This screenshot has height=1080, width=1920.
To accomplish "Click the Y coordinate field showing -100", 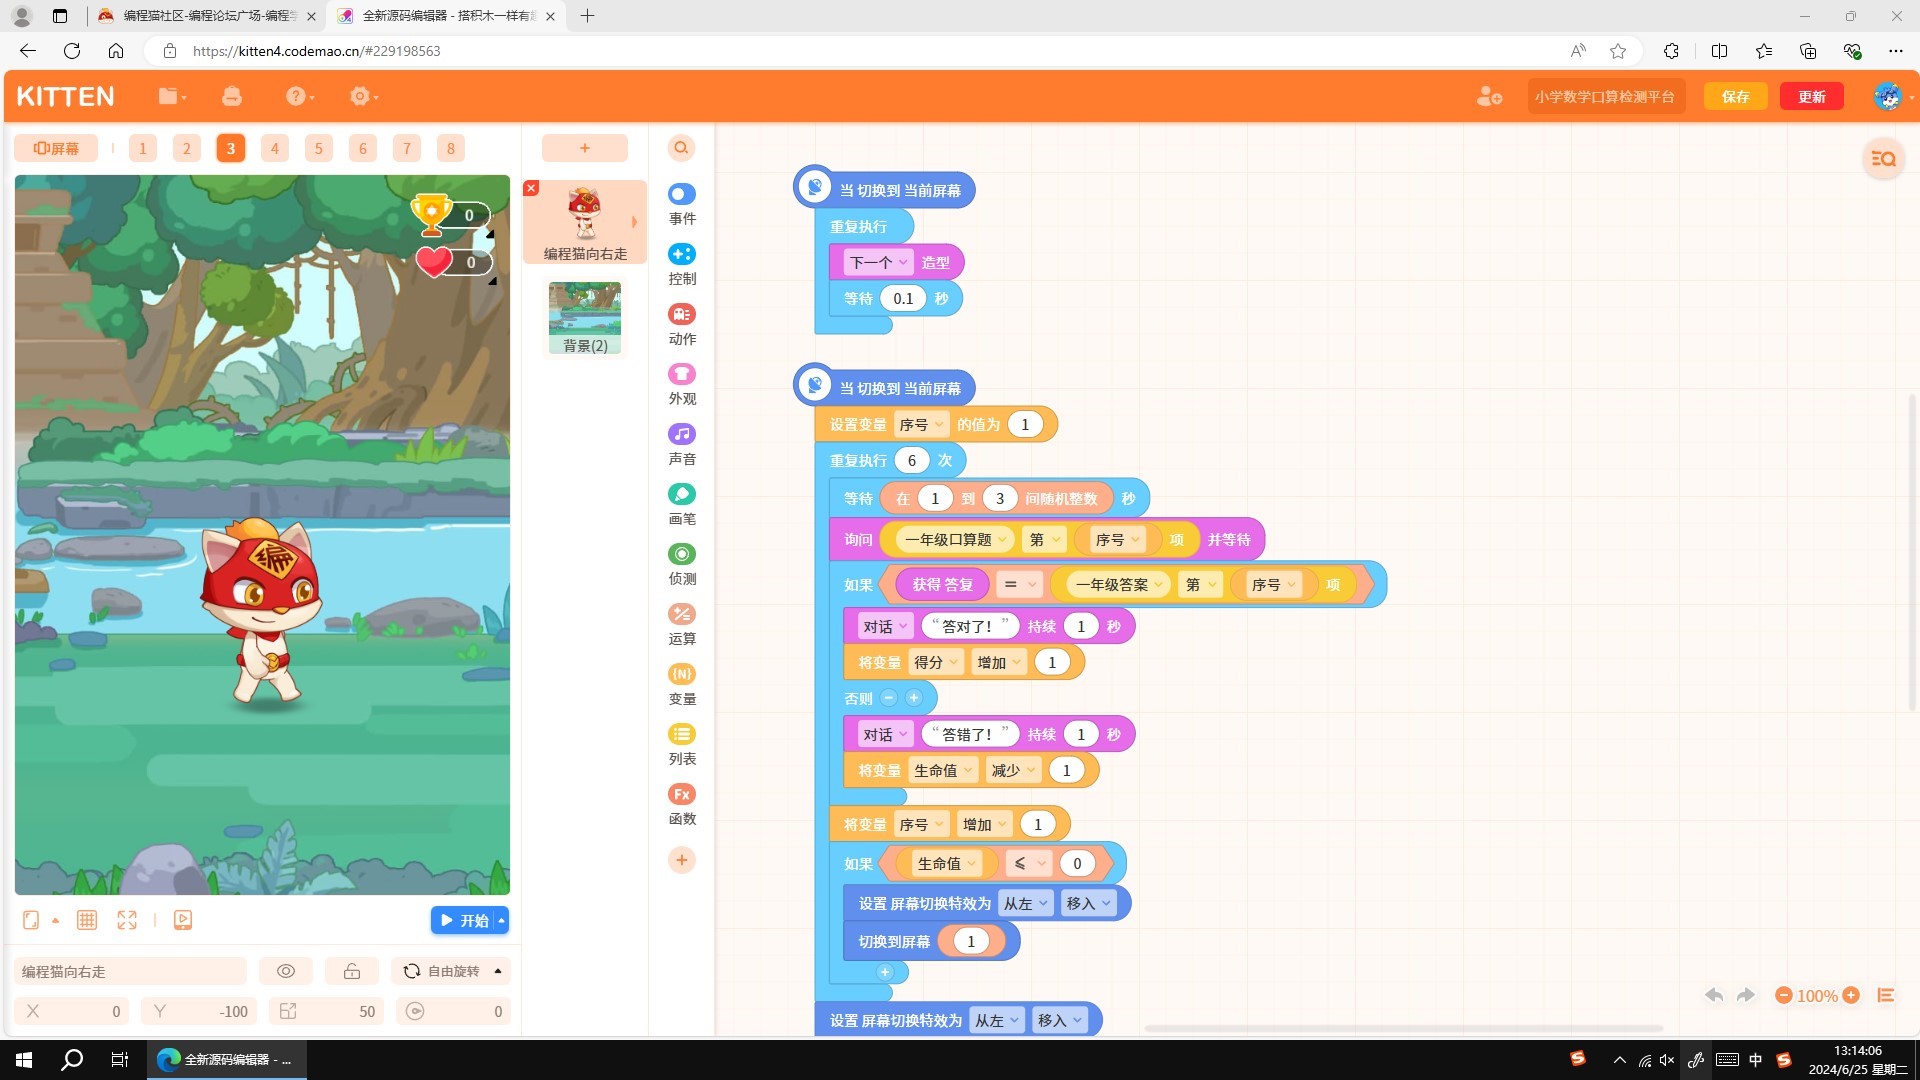I will pyautogui.click(x=200, y=1011).
